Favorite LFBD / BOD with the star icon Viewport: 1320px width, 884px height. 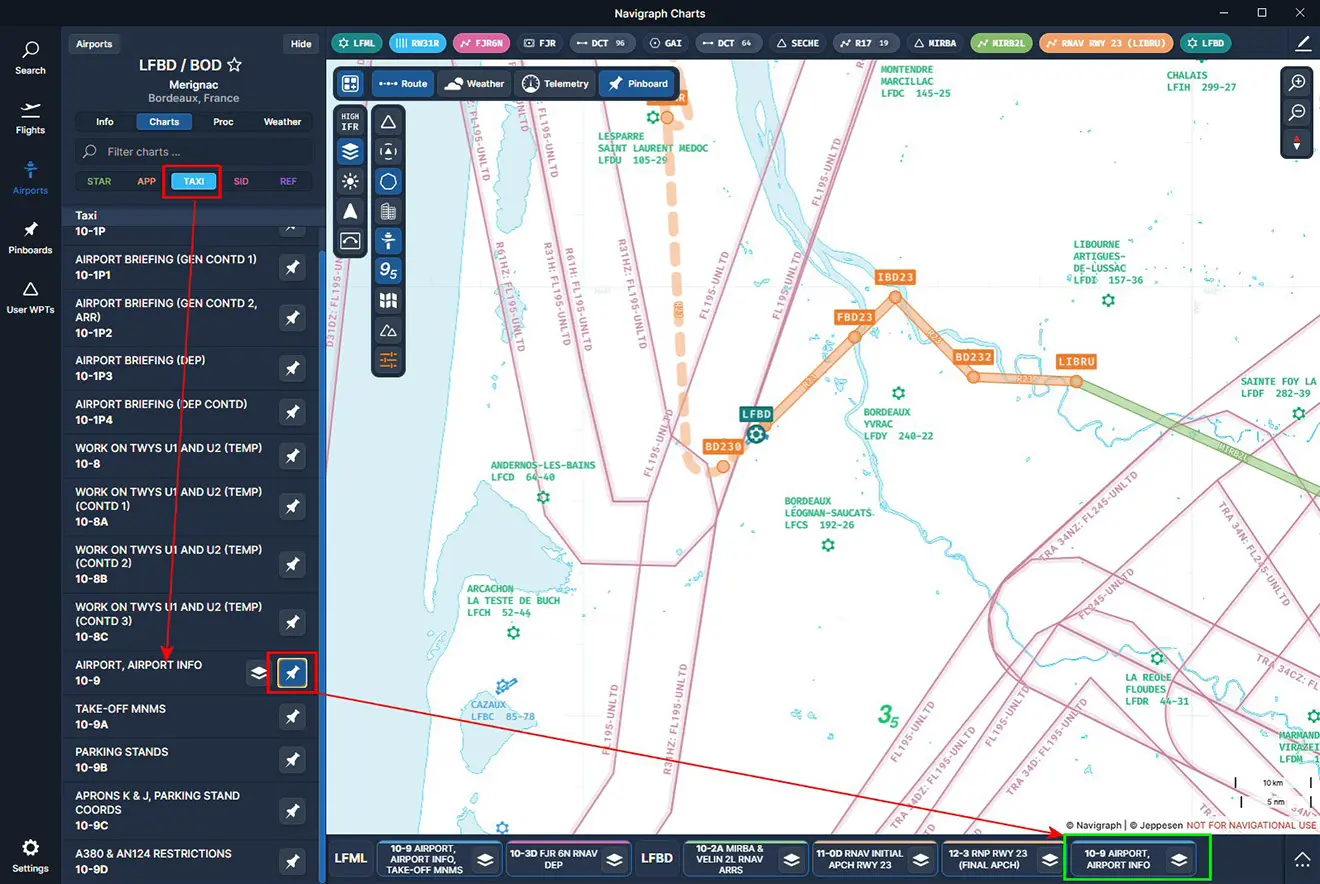point(234,65)
